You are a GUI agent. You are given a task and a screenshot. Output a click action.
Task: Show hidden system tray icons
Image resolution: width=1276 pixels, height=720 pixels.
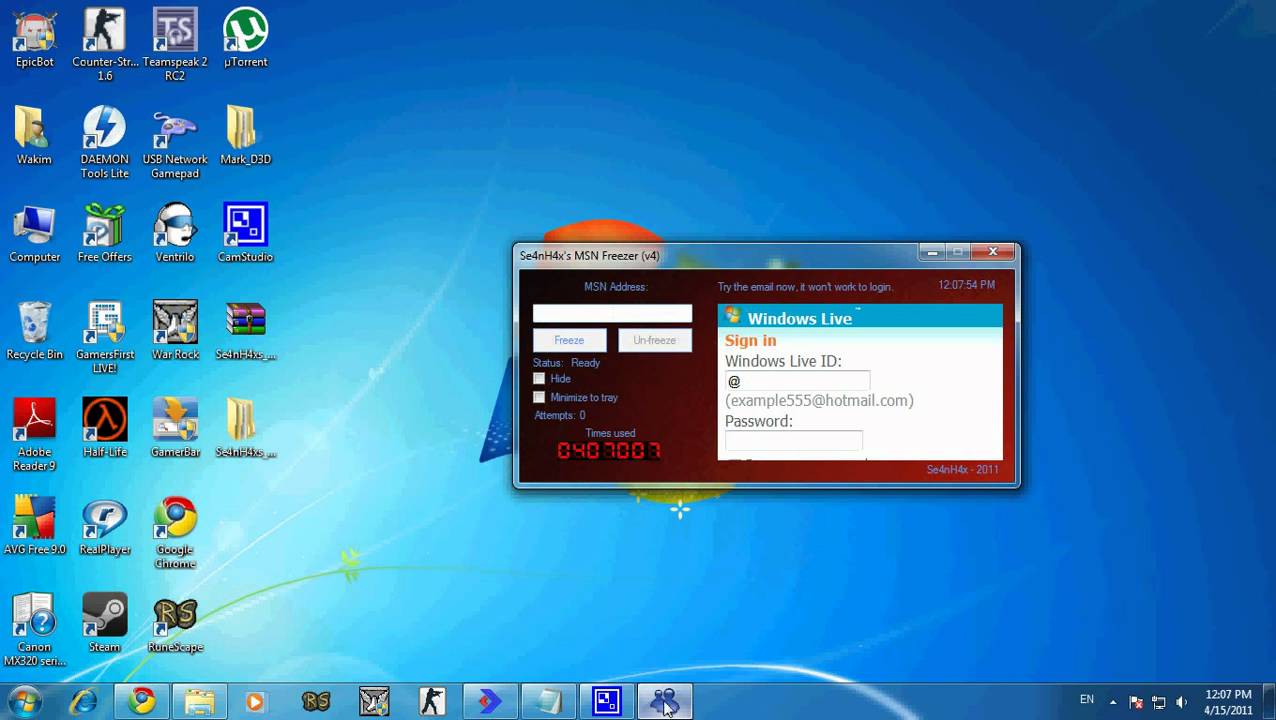coord(1113,702)
